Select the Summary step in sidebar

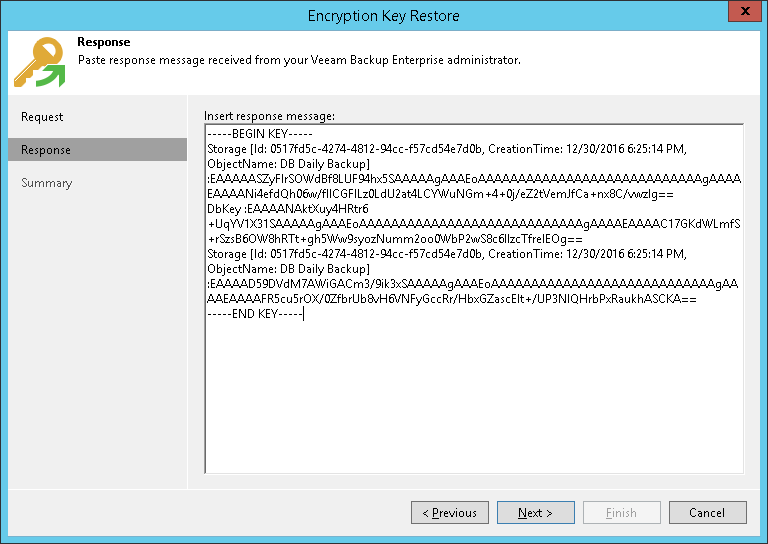point(47,183)
